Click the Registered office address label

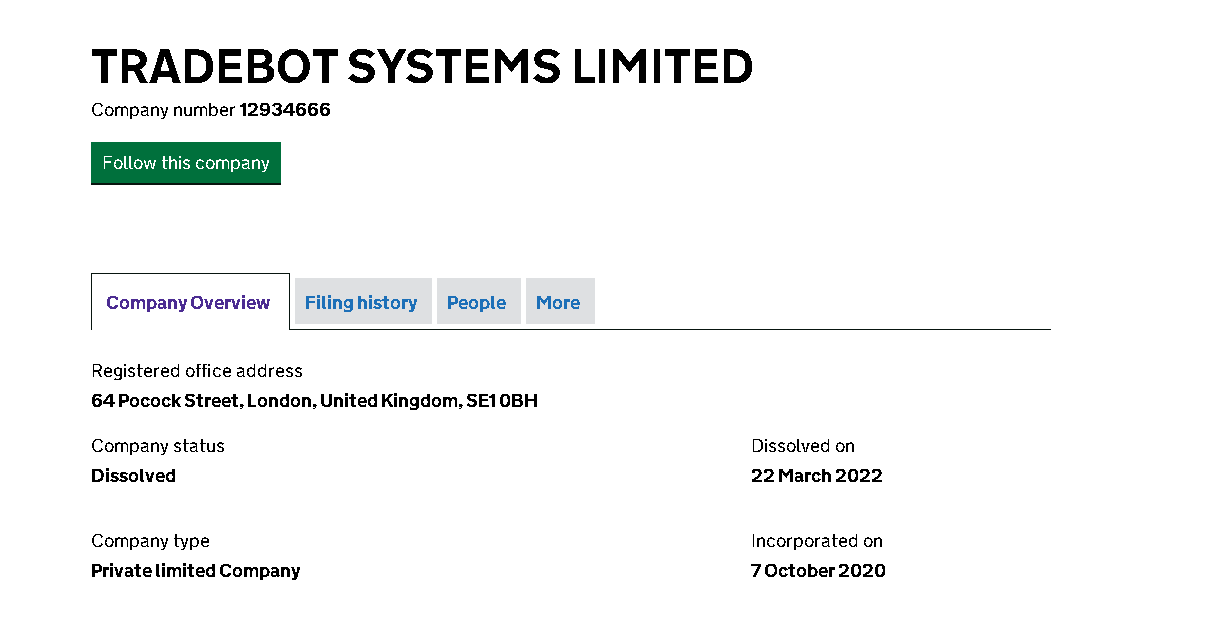pos(197,371)
